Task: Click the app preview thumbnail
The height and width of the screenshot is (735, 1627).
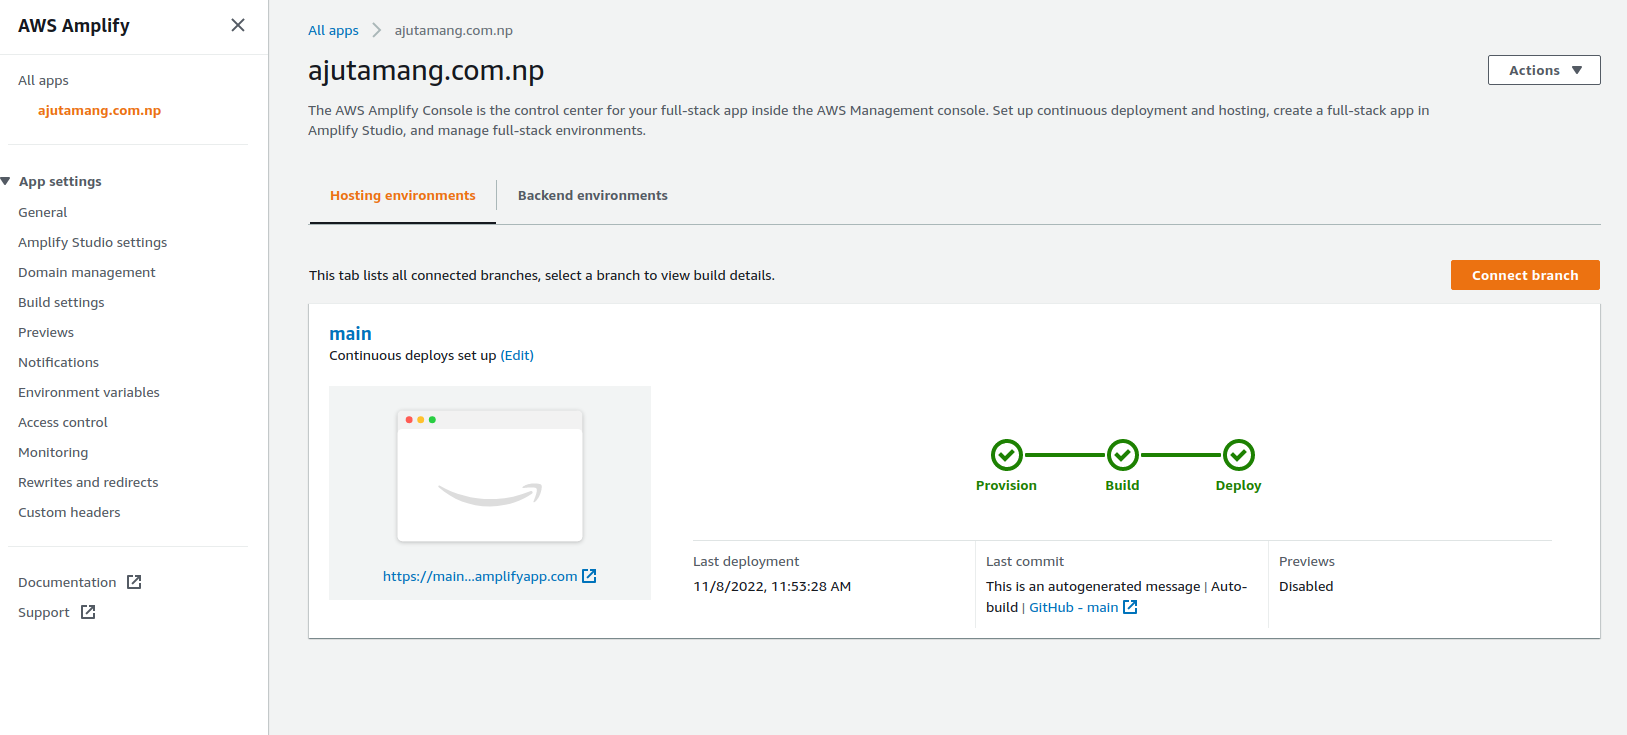Action: click(490, 476)
